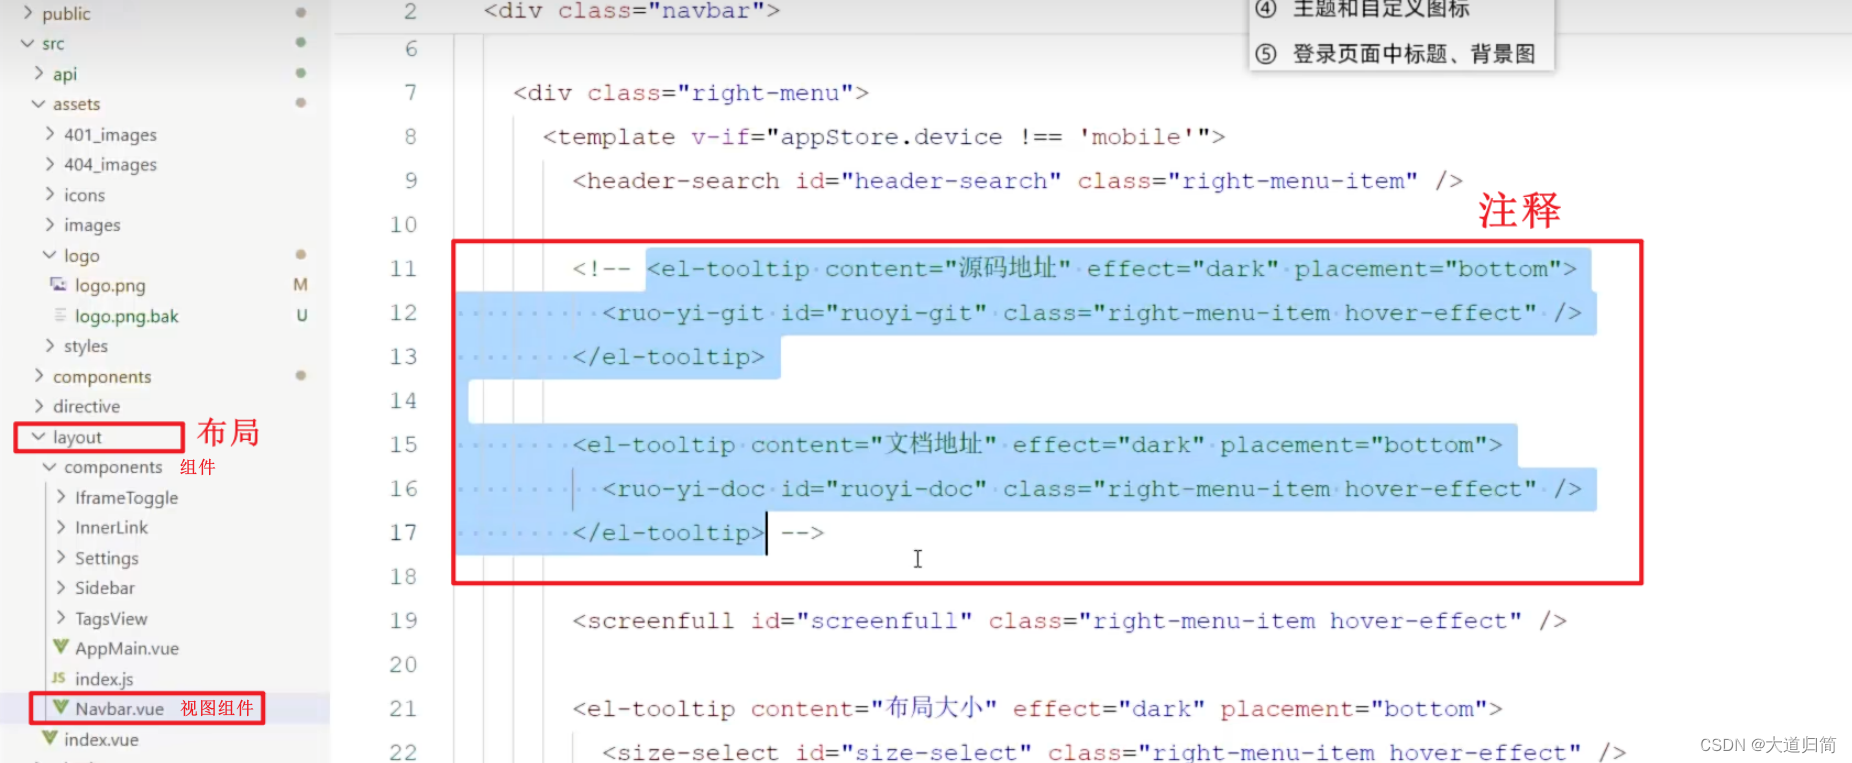This screenshot has width=1852, height=763.
Task: Expand the IframeToggle folder chevron
Action: pos(61,496)
